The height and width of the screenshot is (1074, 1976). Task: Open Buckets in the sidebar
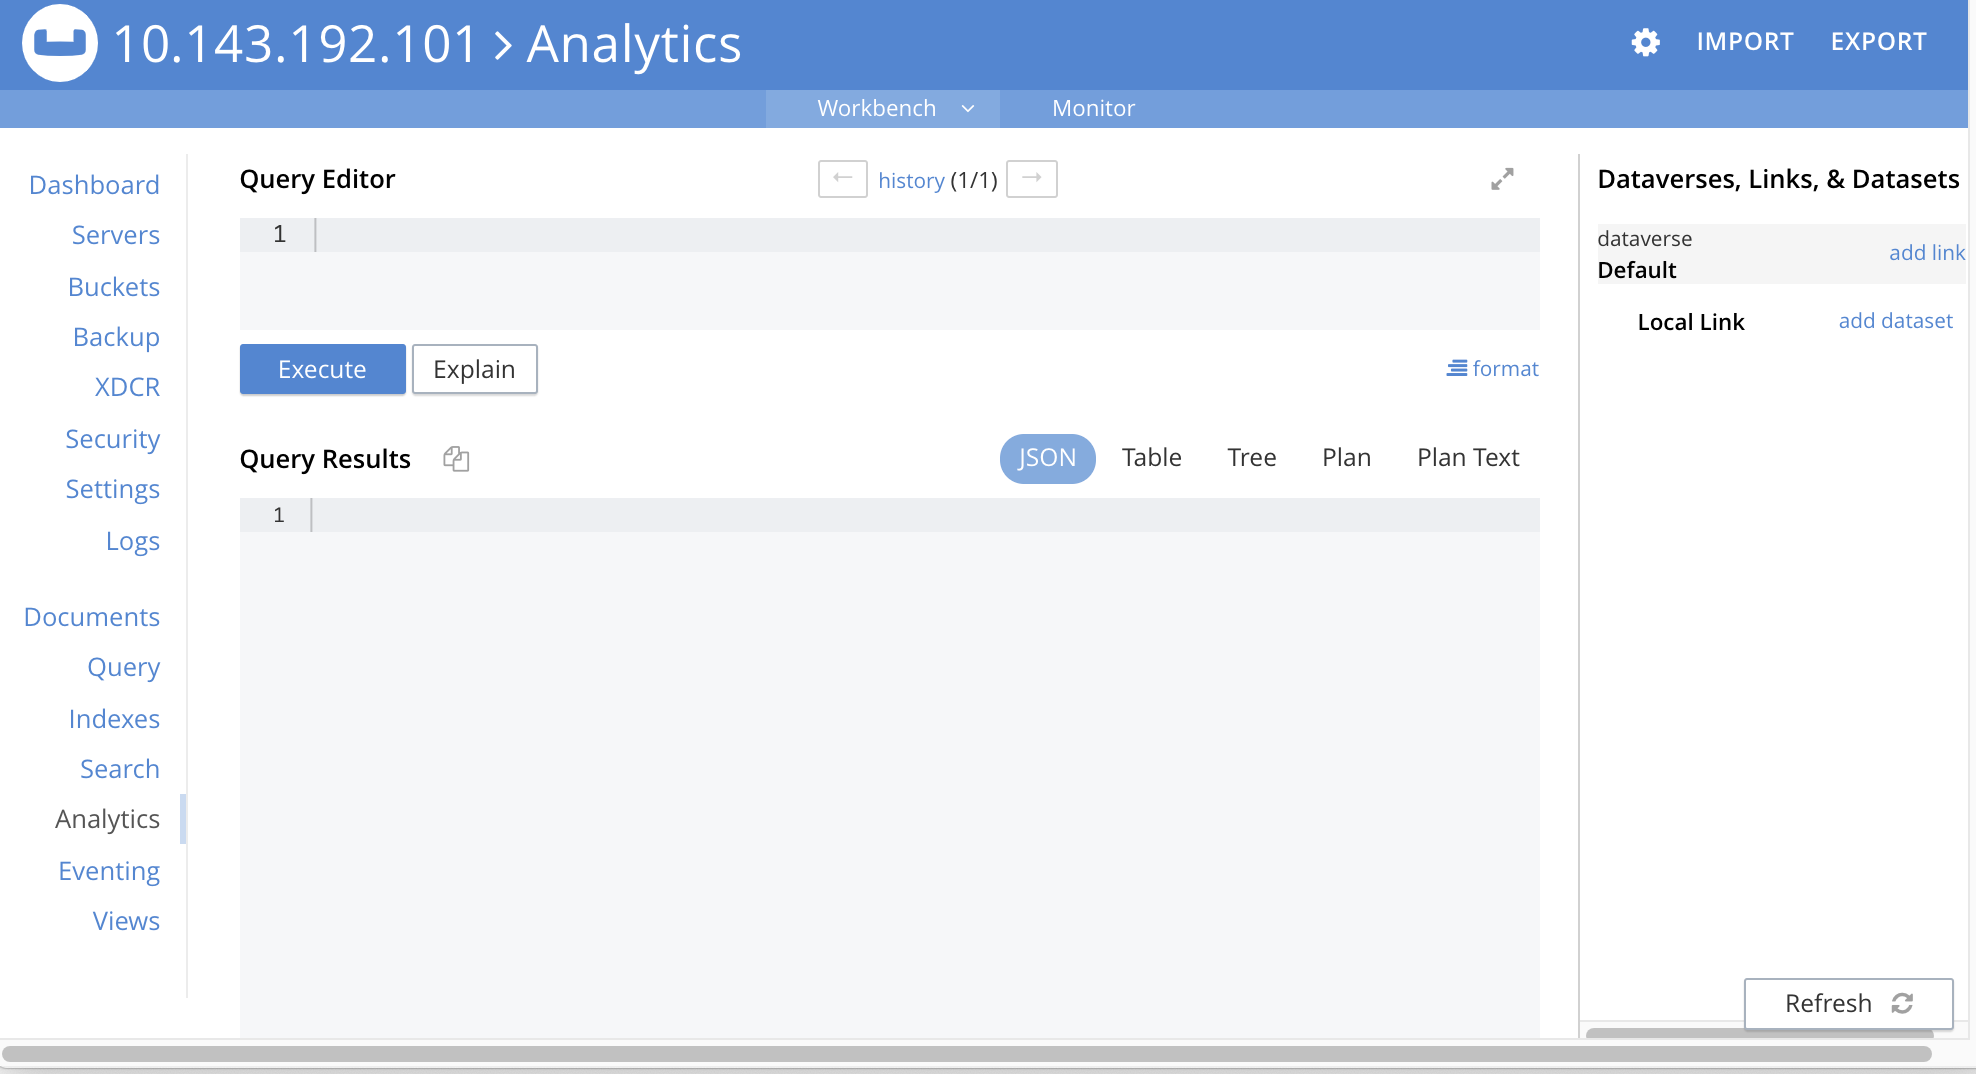click(x=114, y=287)
